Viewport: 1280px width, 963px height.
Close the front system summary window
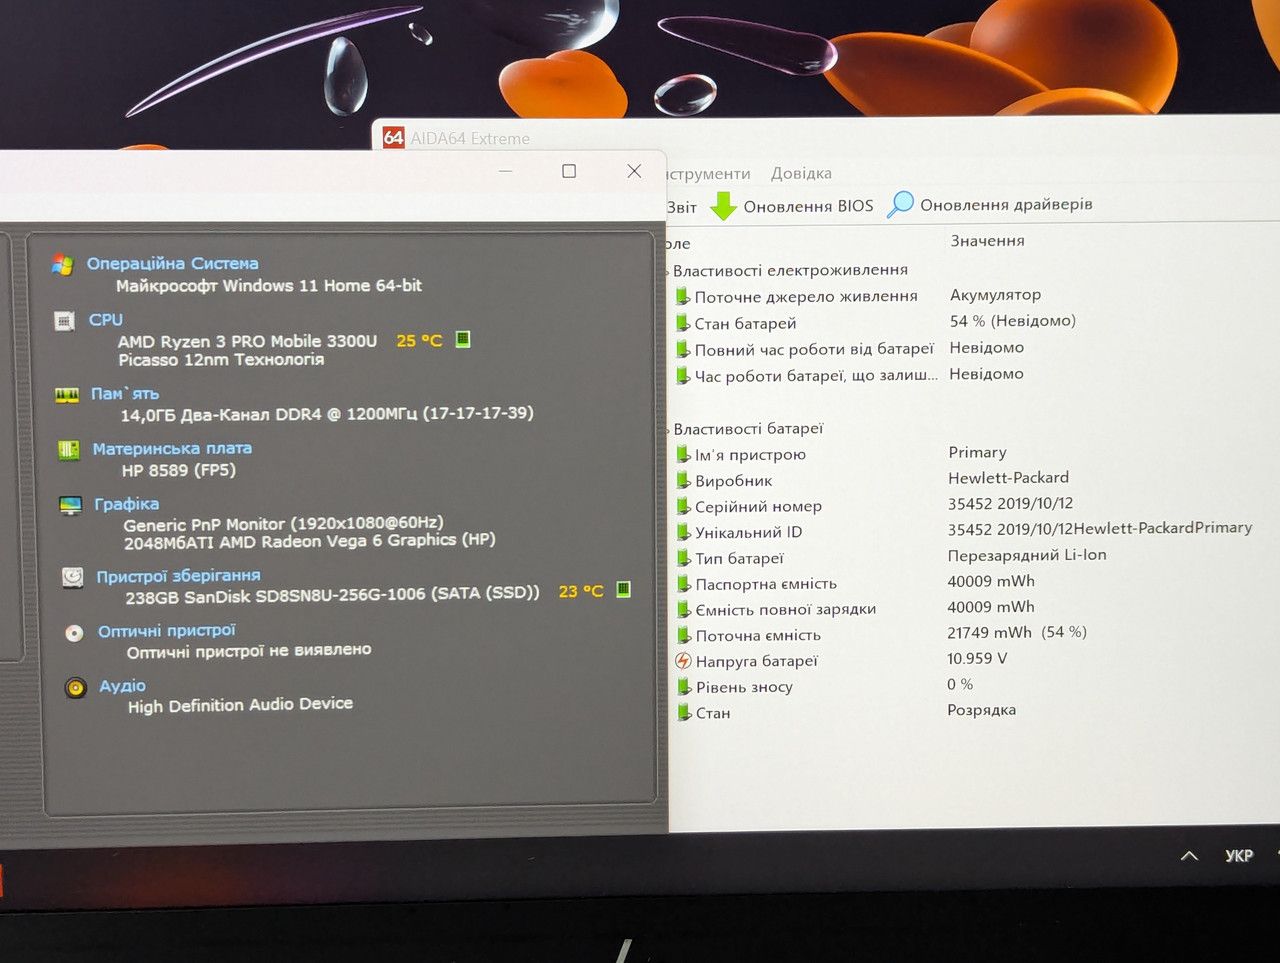(x=634, y=171)
